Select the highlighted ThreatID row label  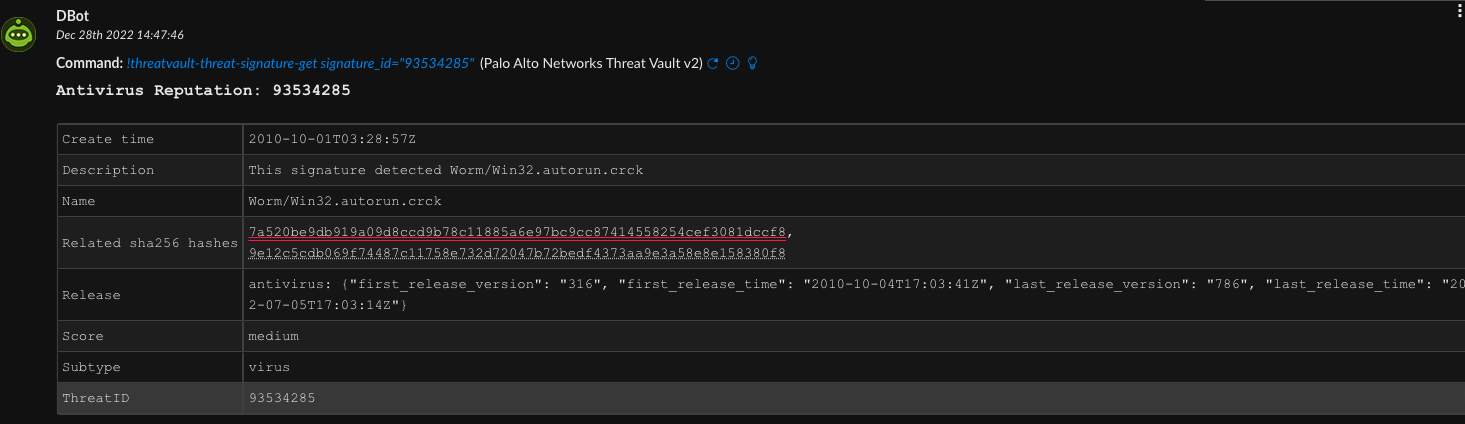pos(95,398)
